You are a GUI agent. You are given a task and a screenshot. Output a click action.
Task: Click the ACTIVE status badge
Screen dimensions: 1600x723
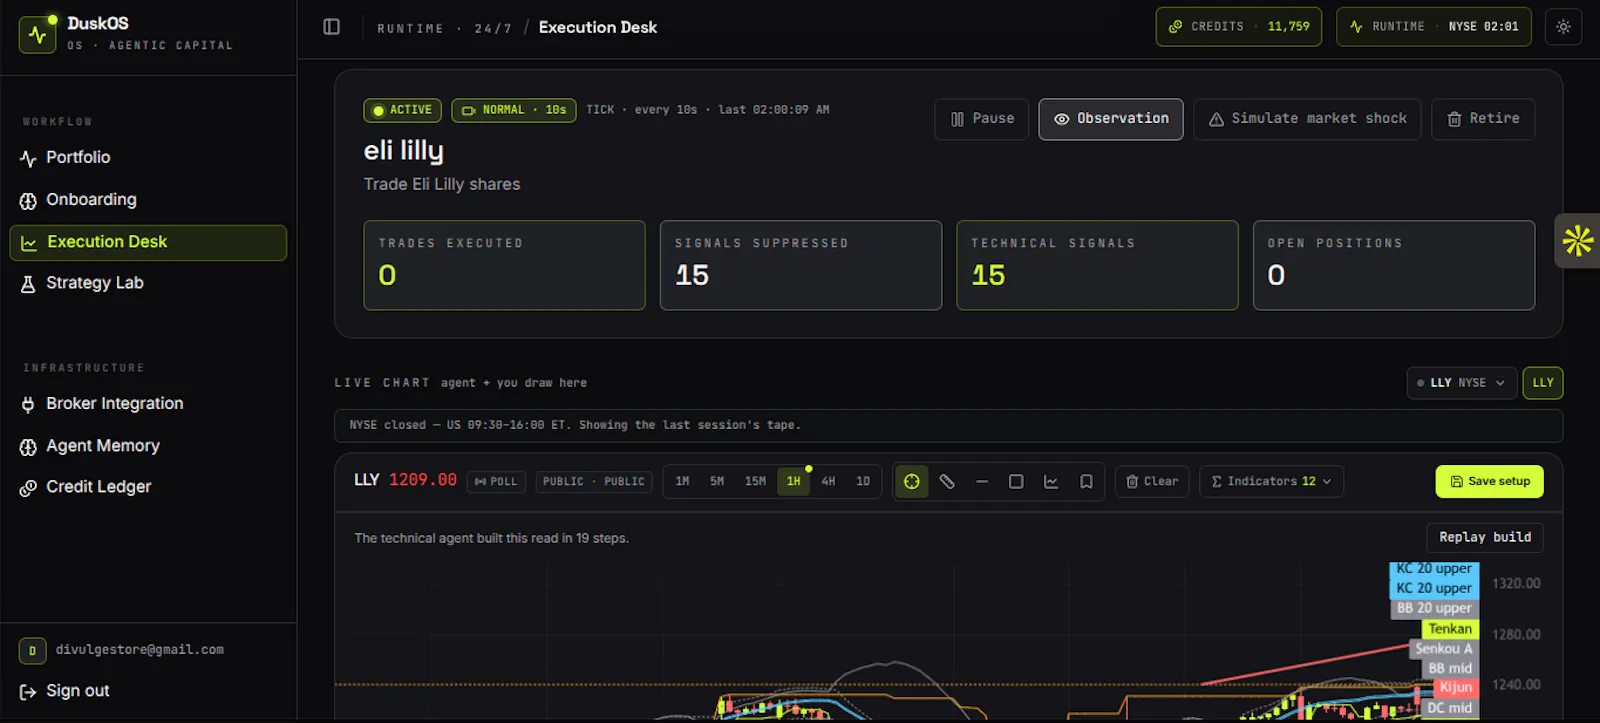pos(402,110)
